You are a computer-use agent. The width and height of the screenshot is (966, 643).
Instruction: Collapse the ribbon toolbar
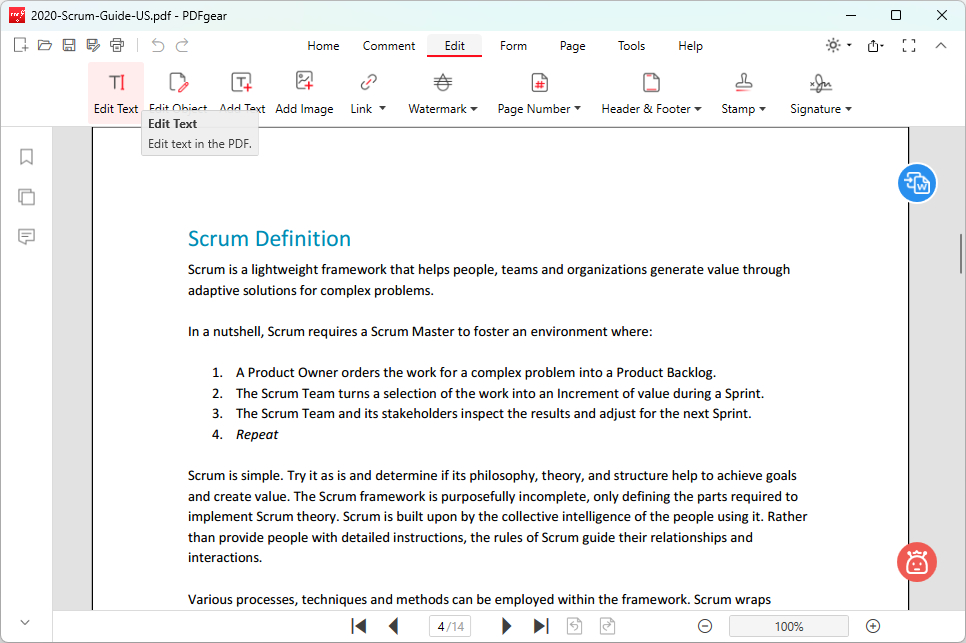pos(941,45)
